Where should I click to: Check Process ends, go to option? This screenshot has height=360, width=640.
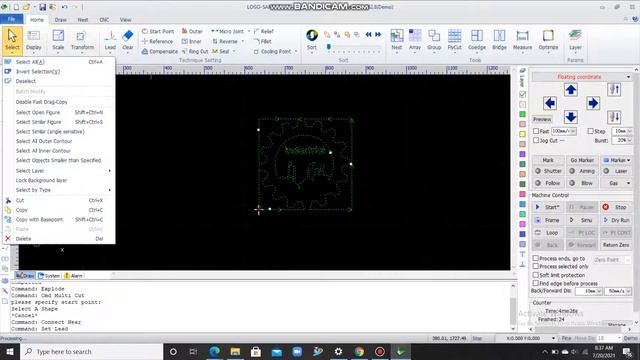[536, 258]
